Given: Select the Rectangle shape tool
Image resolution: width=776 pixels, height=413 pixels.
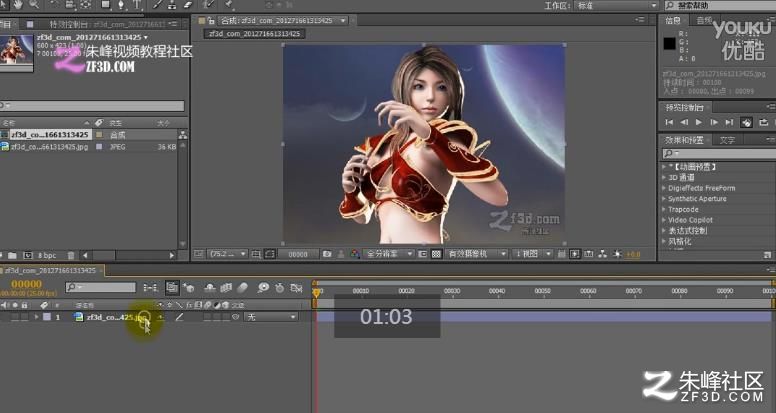Looking at the screenshot, I should 105,4.
